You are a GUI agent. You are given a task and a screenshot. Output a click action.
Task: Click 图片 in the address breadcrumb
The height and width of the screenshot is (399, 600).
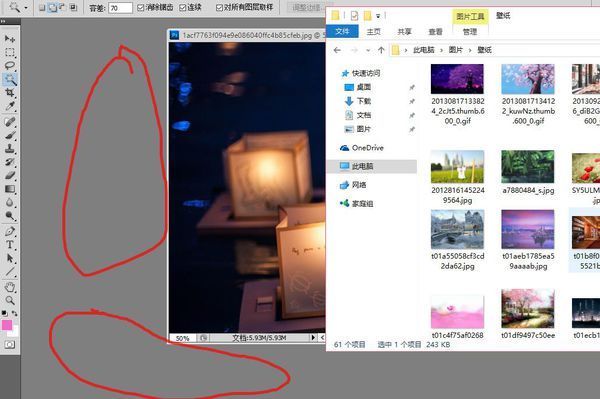tap(456, 50)
